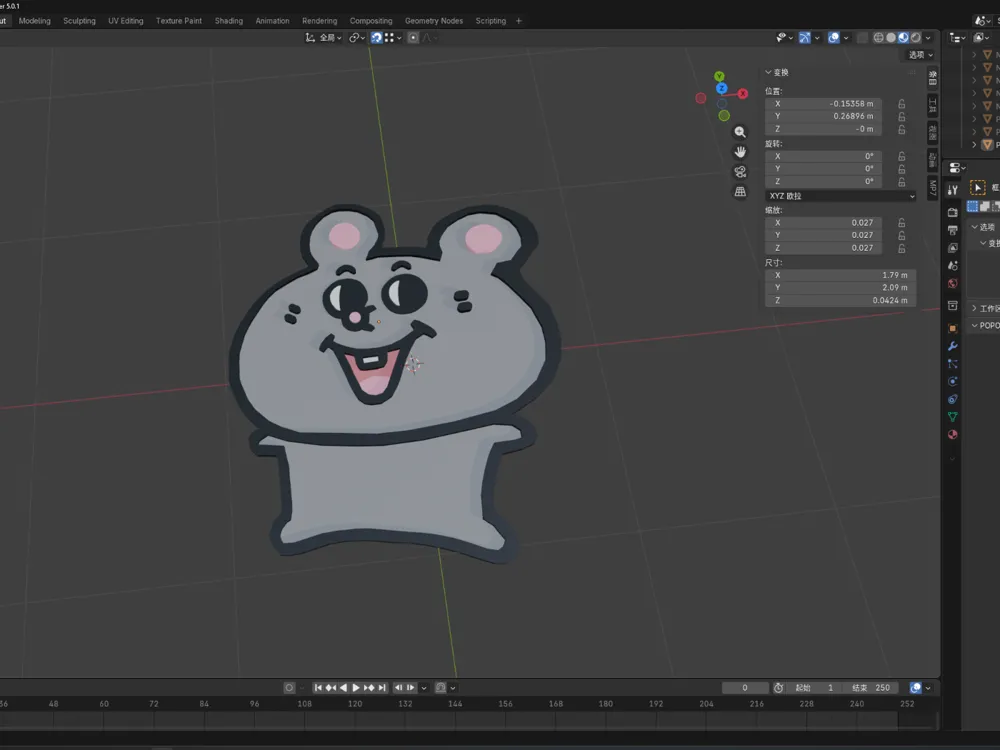
Task: Toggle the snapping magnet
Action: pos(376,38)
